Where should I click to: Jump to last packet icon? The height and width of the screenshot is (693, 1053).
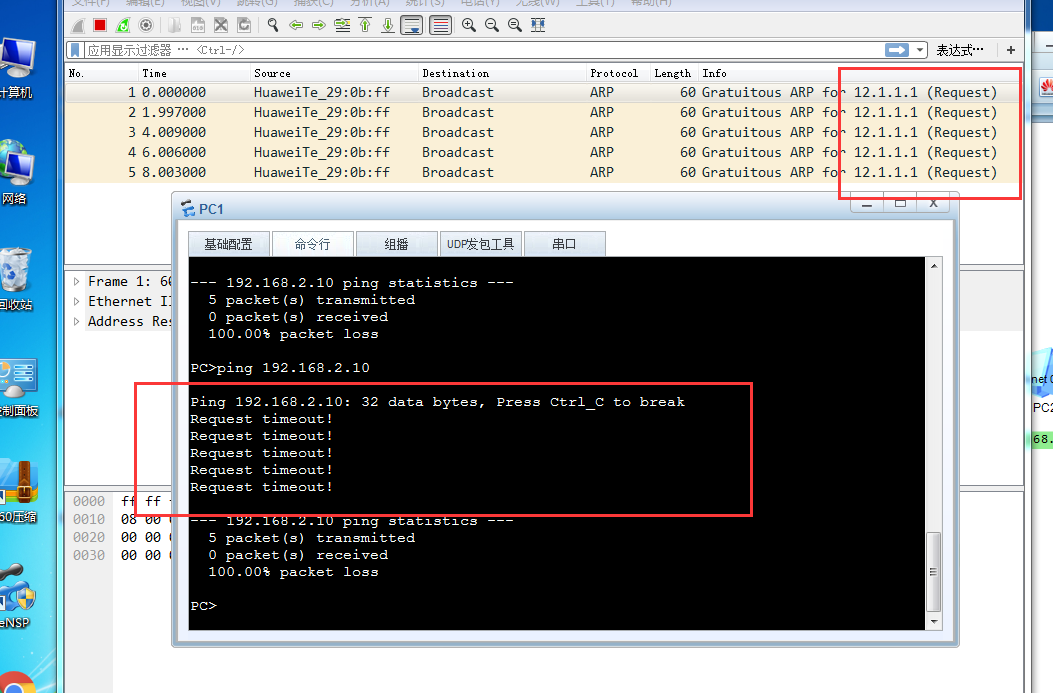388,26
